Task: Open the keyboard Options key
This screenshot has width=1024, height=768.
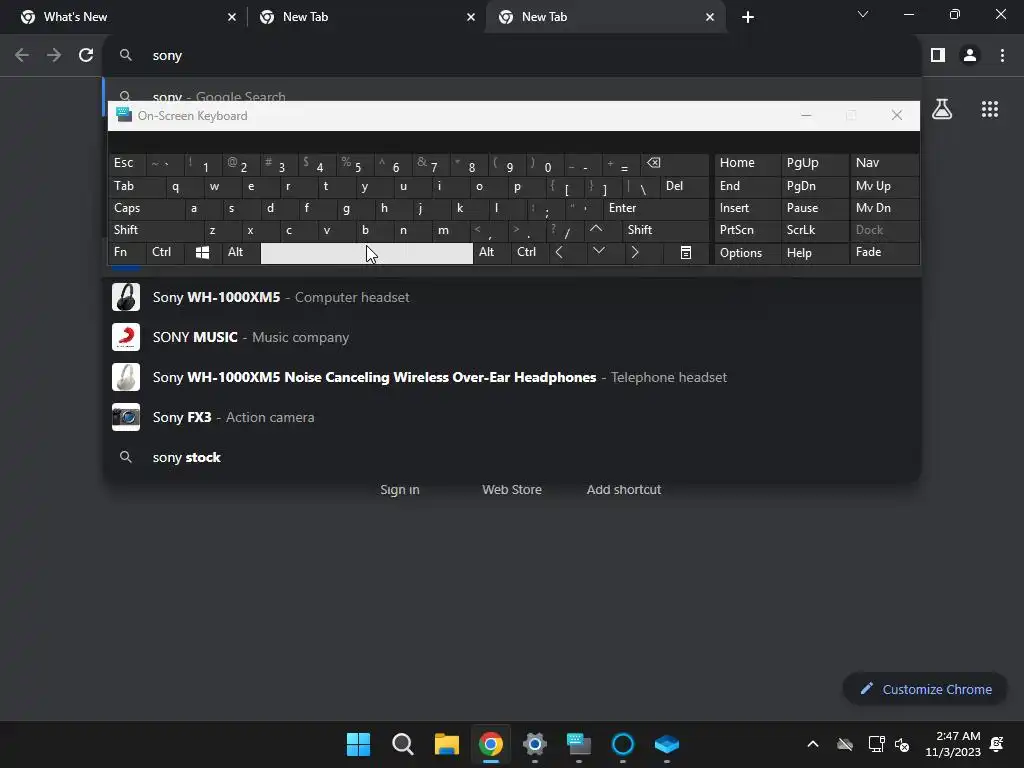Action: (x=747, y=253)
